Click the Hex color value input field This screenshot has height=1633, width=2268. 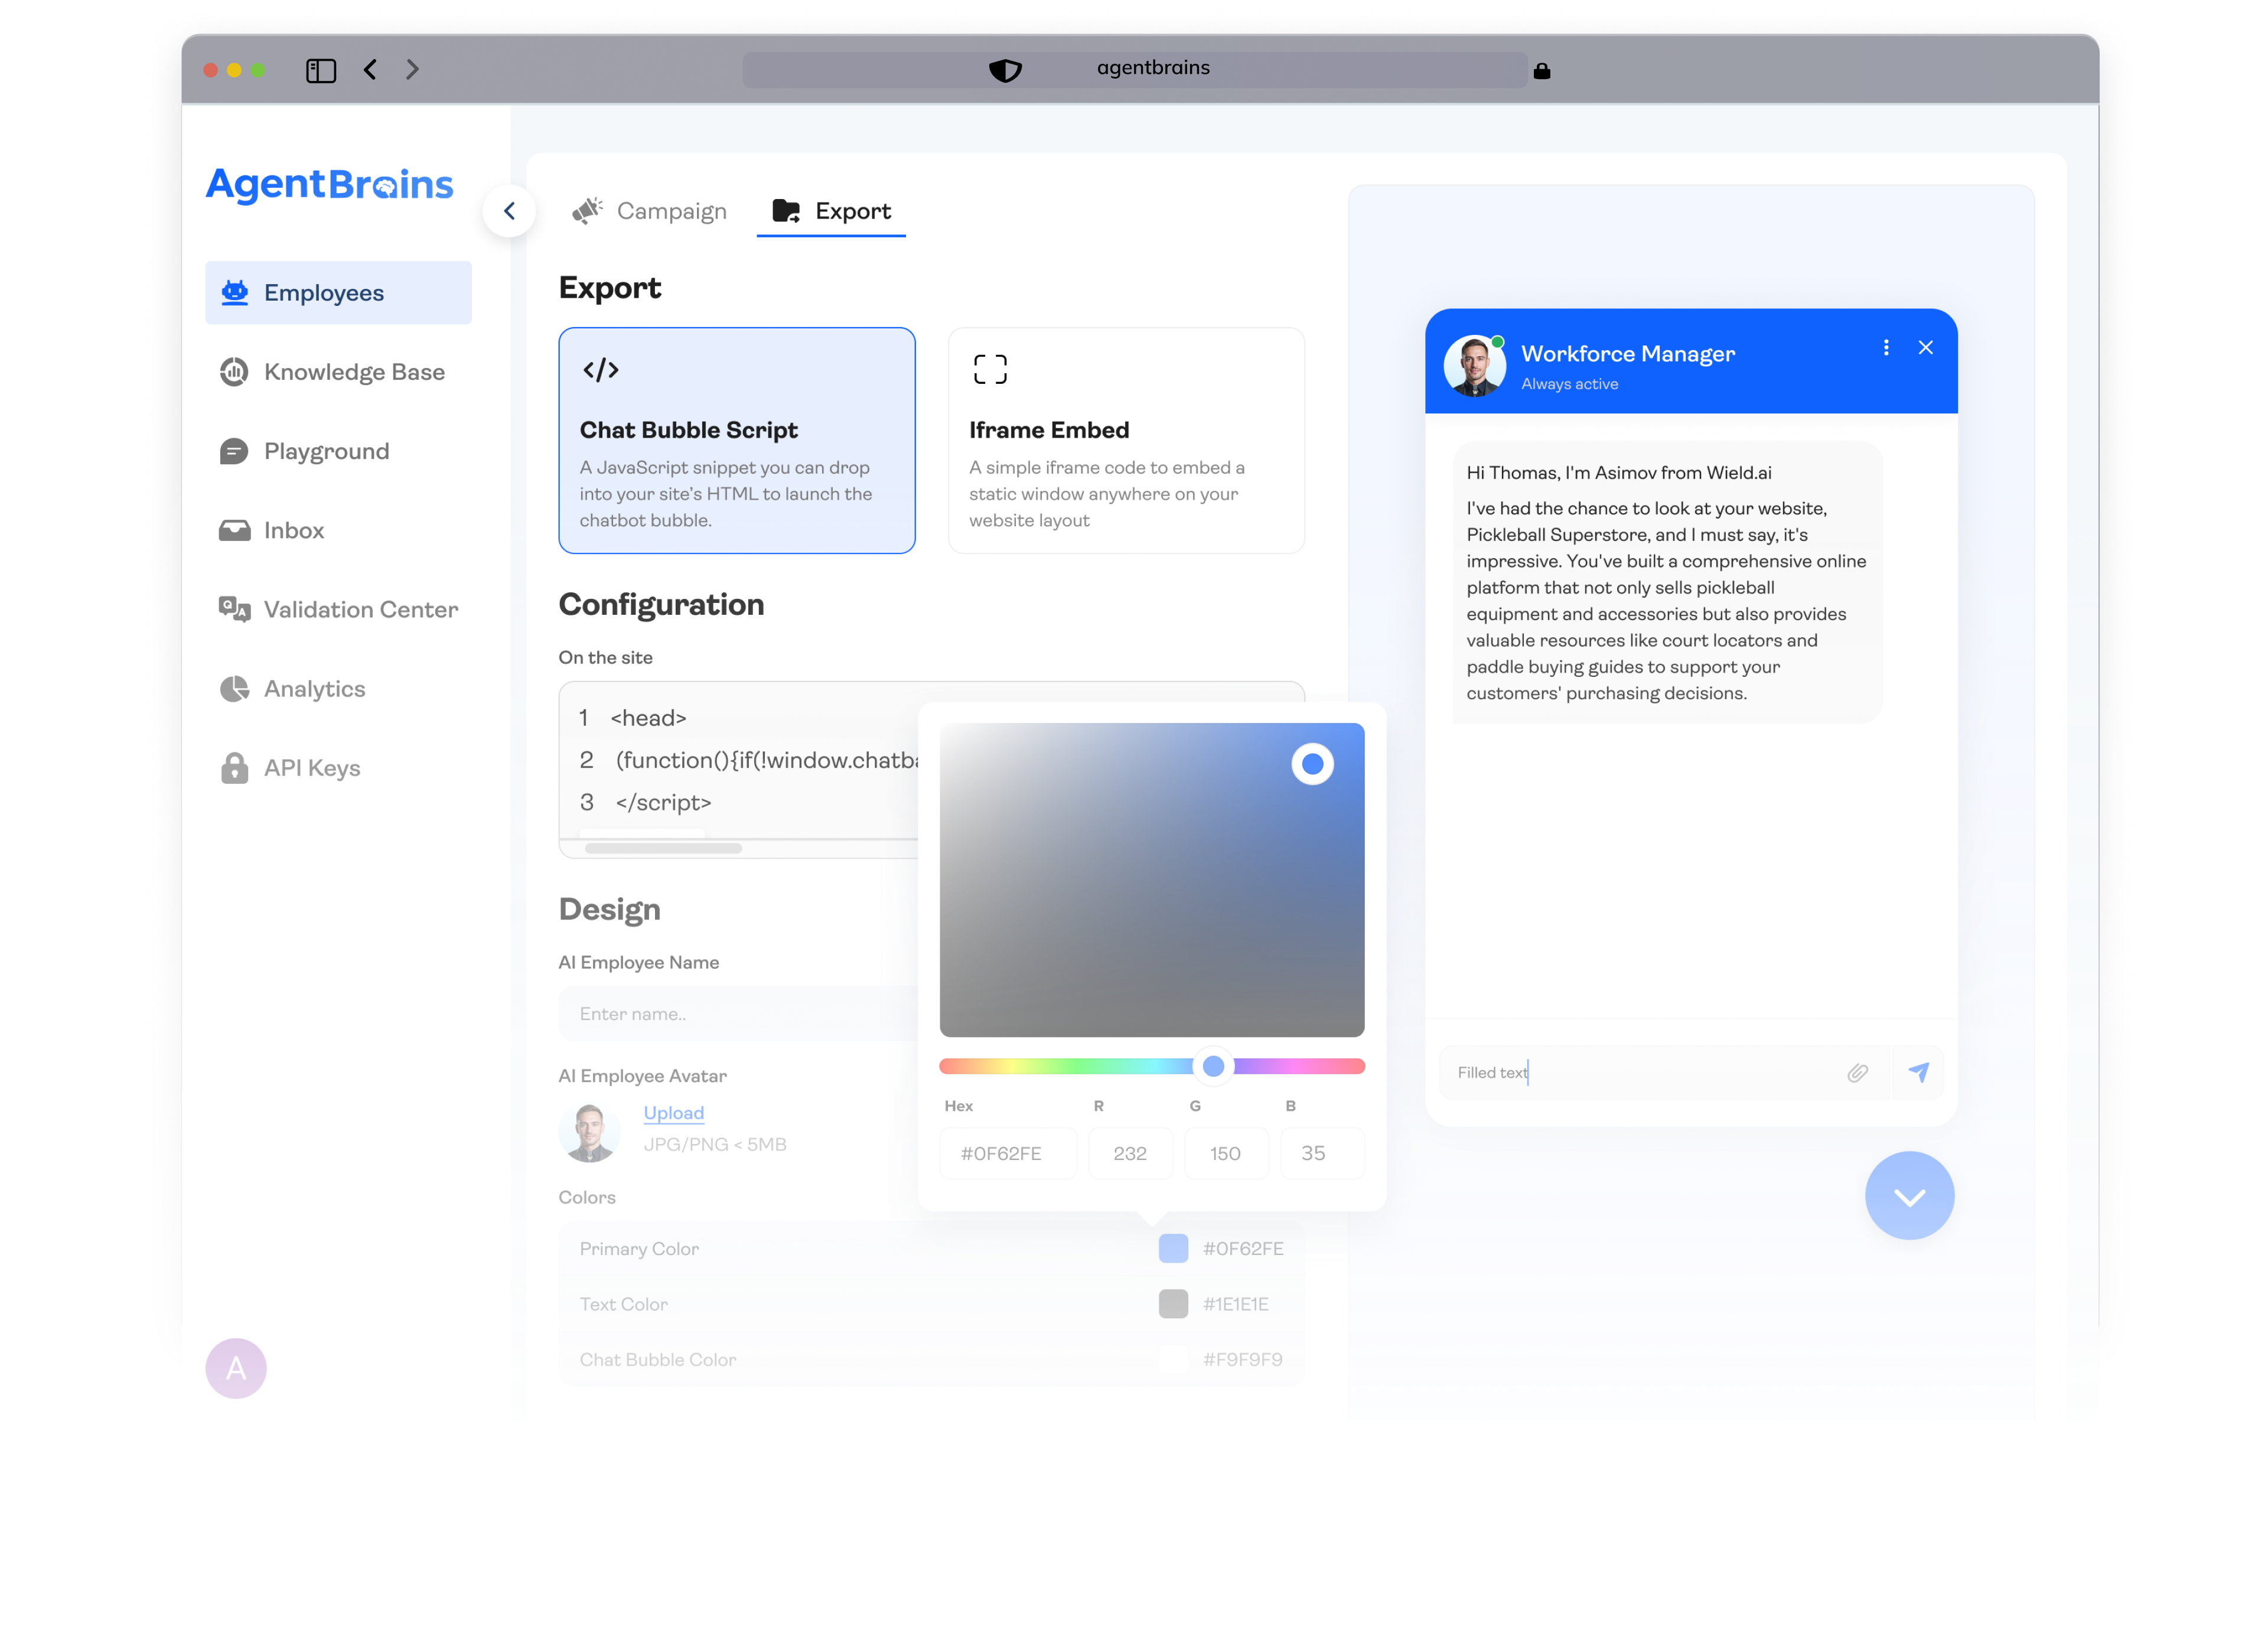[x=1007, y=1154]
